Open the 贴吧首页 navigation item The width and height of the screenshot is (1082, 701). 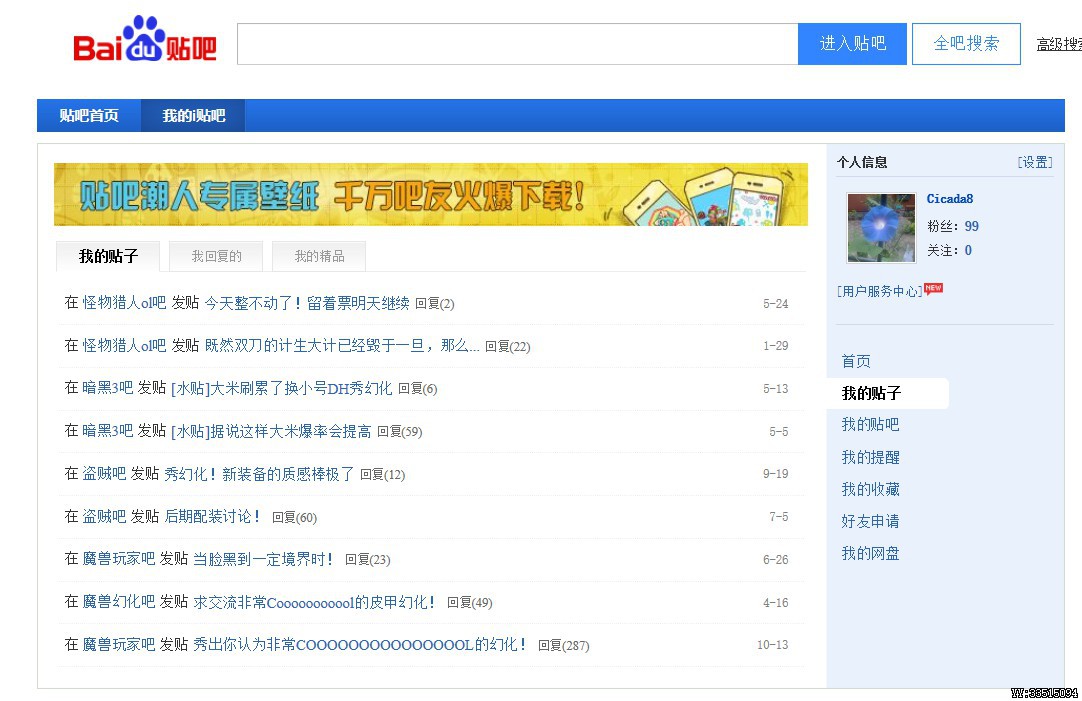pos(87,115)
